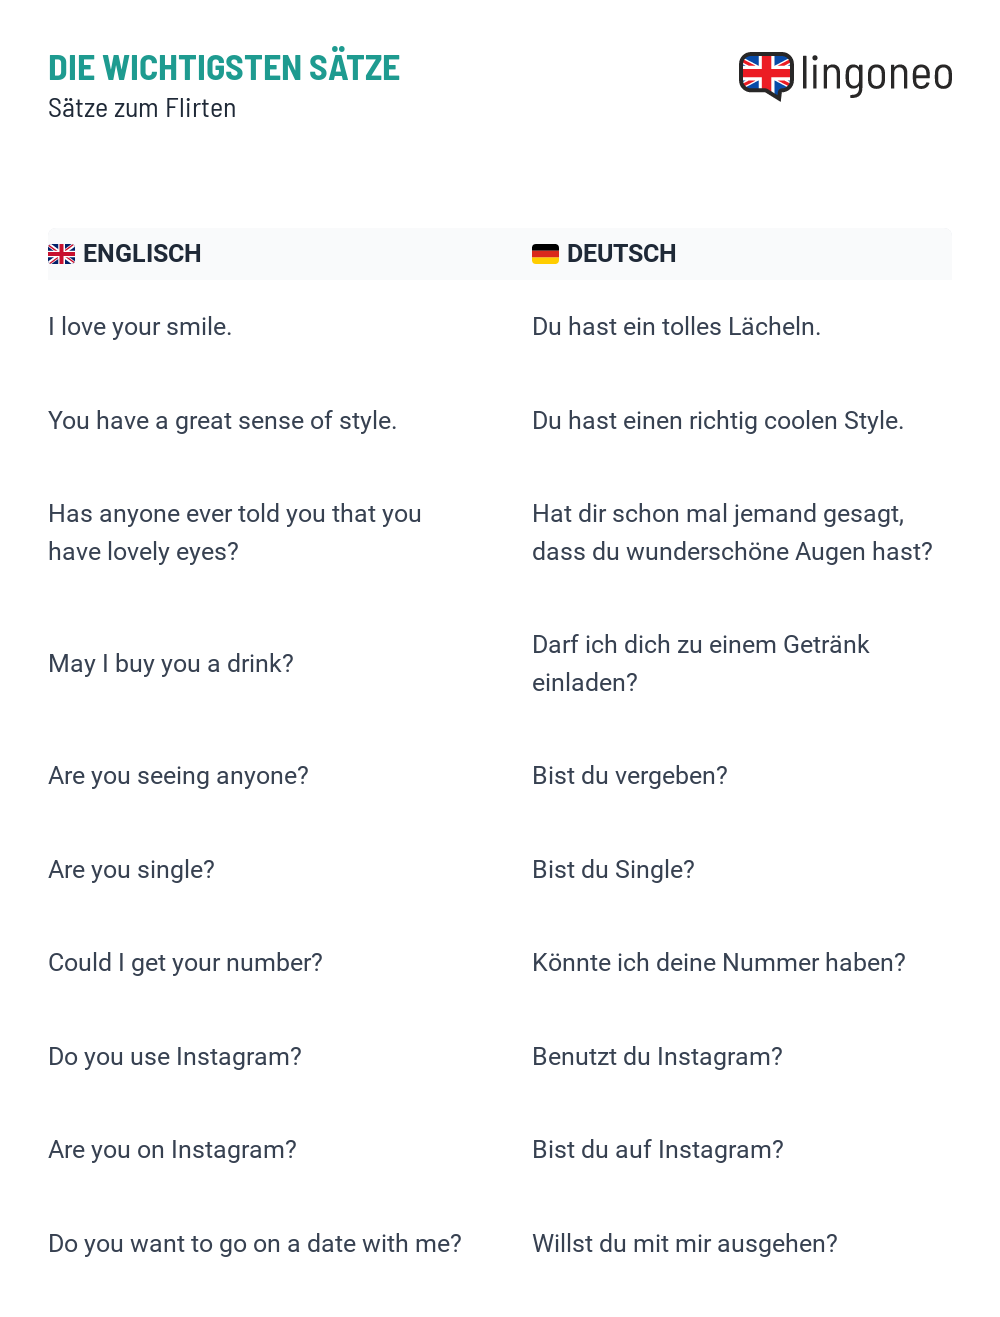The height and width of the screenshot is (1317, 1000).
Task: Click 'Are you single?' phrase
Action: click(131, 870)
